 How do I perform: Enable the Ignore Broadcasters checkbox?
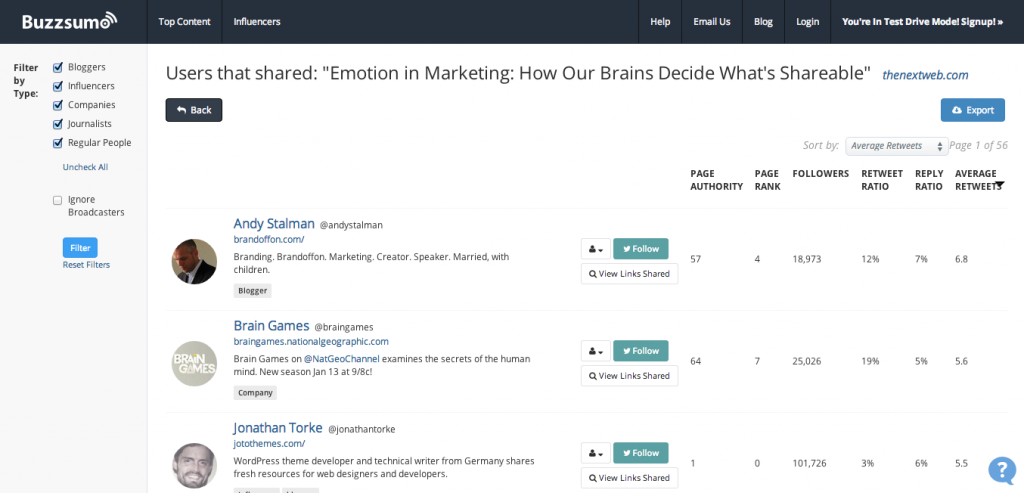[x=57, y=200]
